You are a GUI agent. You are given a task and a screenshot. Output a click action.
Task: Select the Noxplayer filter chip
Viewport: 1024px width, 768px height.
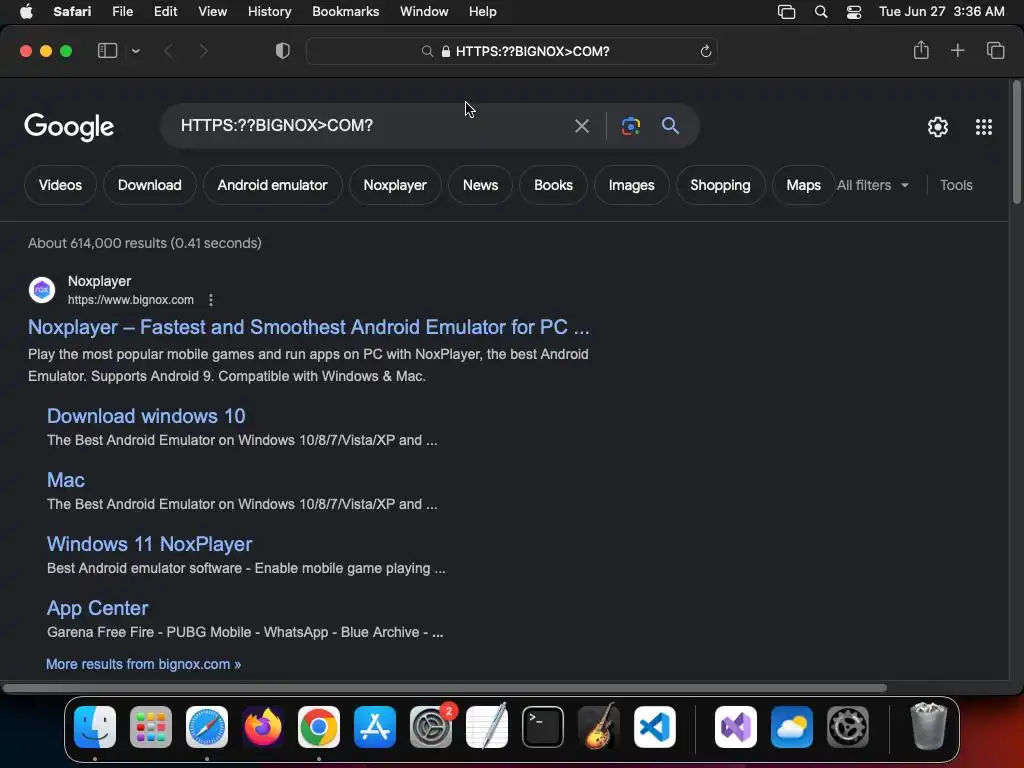coord(395,185)
